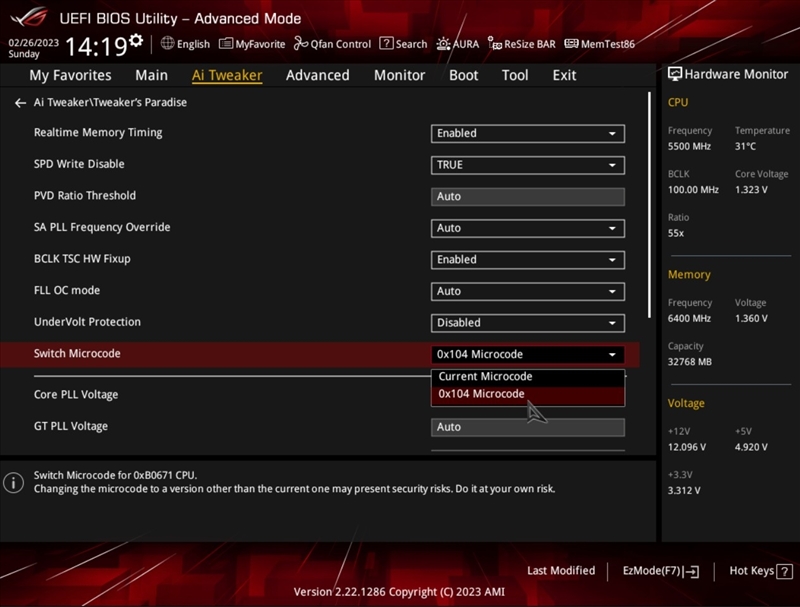Click the Hot Keys question mark icon
The image size is (800, 607).
(x=784, y=571)
